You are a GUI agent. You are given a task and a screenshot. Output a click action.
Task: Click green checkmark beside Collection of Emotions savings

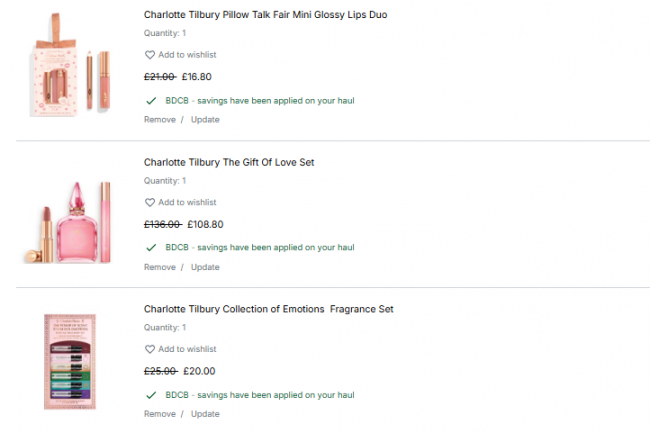pyautogui.click(x=151, y=394)
